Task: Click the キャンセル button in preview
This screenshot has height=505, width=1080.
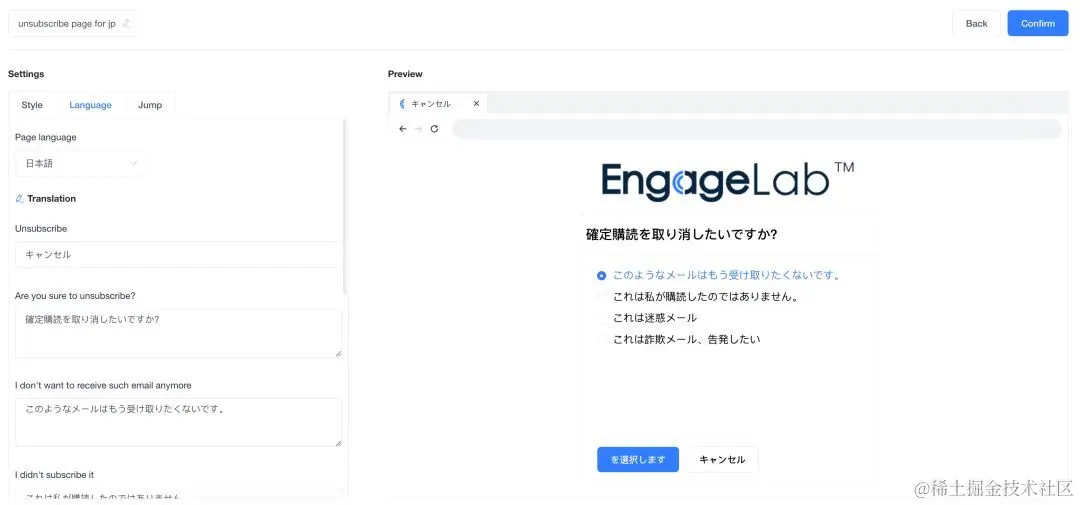Action: click(x=722, y=460)
